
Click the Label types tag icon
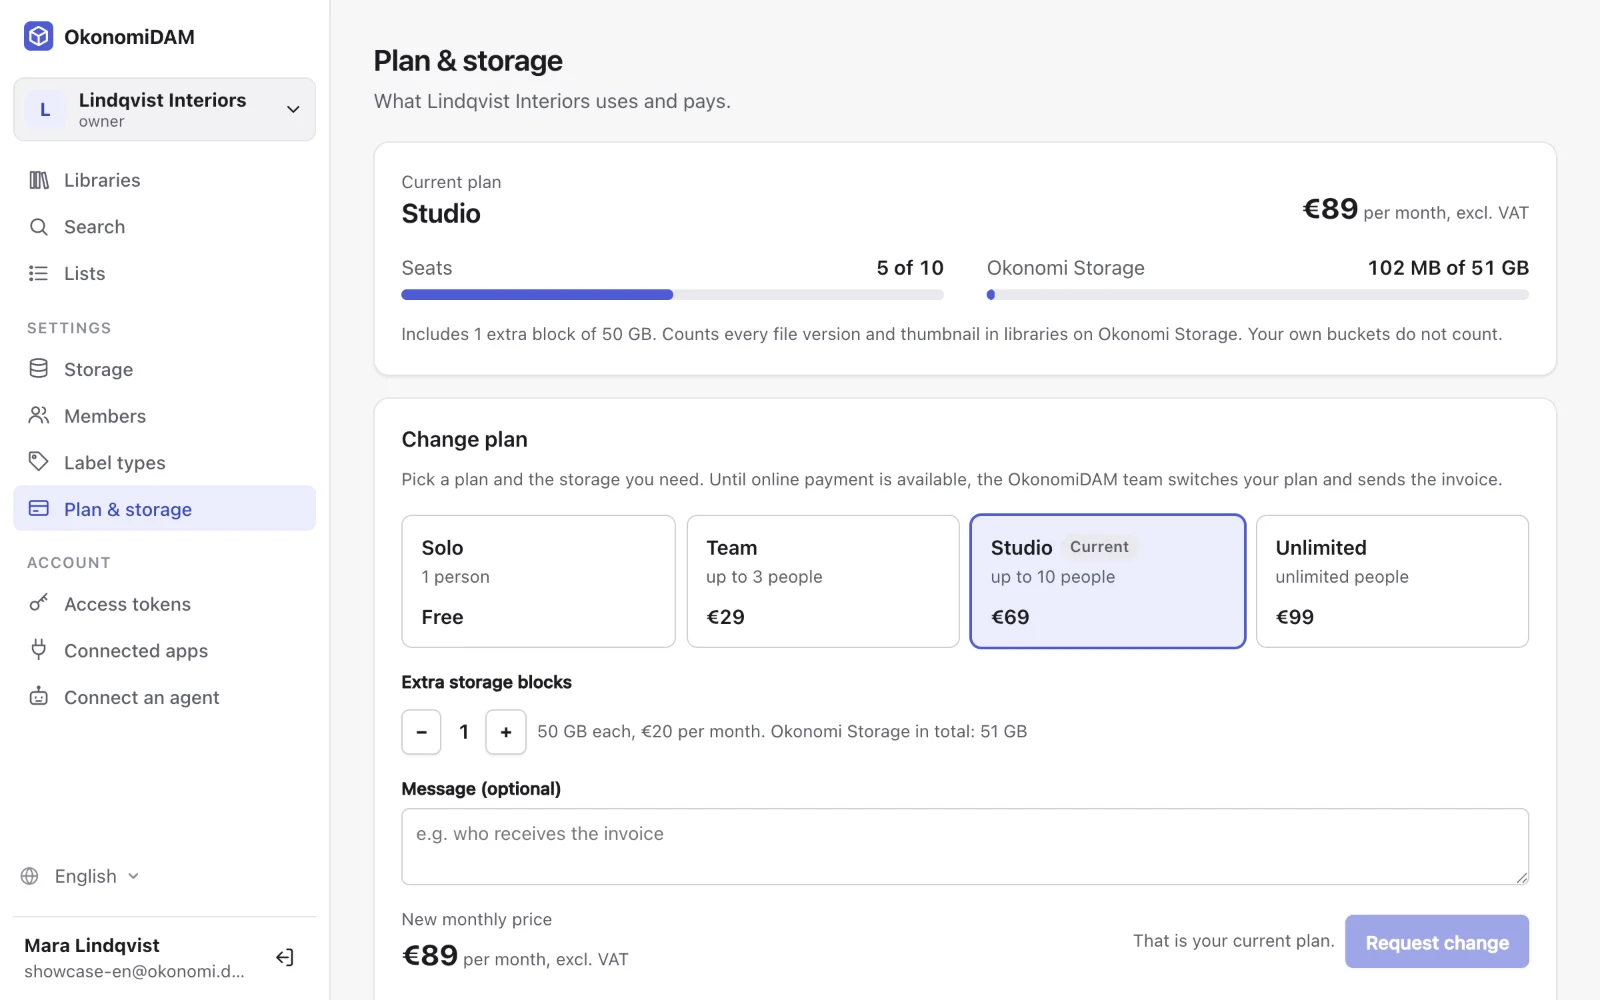39,462
